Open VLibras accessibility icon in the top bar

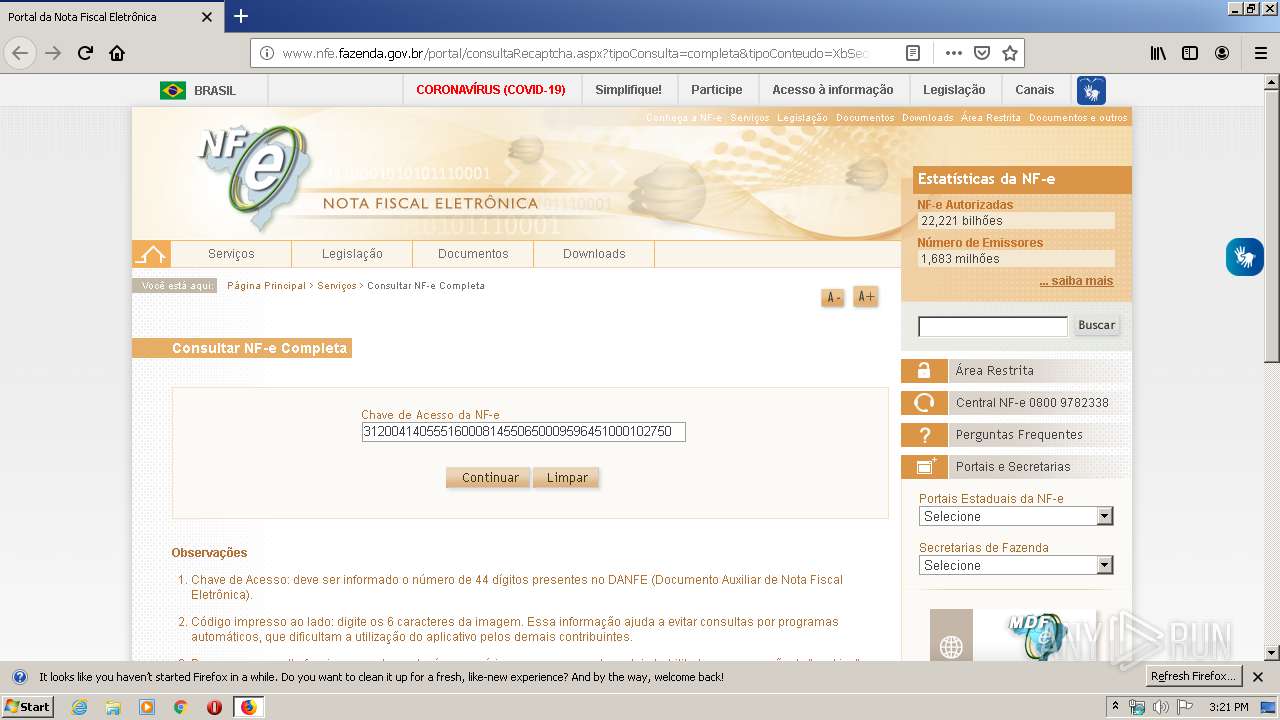pos(1091,90)
